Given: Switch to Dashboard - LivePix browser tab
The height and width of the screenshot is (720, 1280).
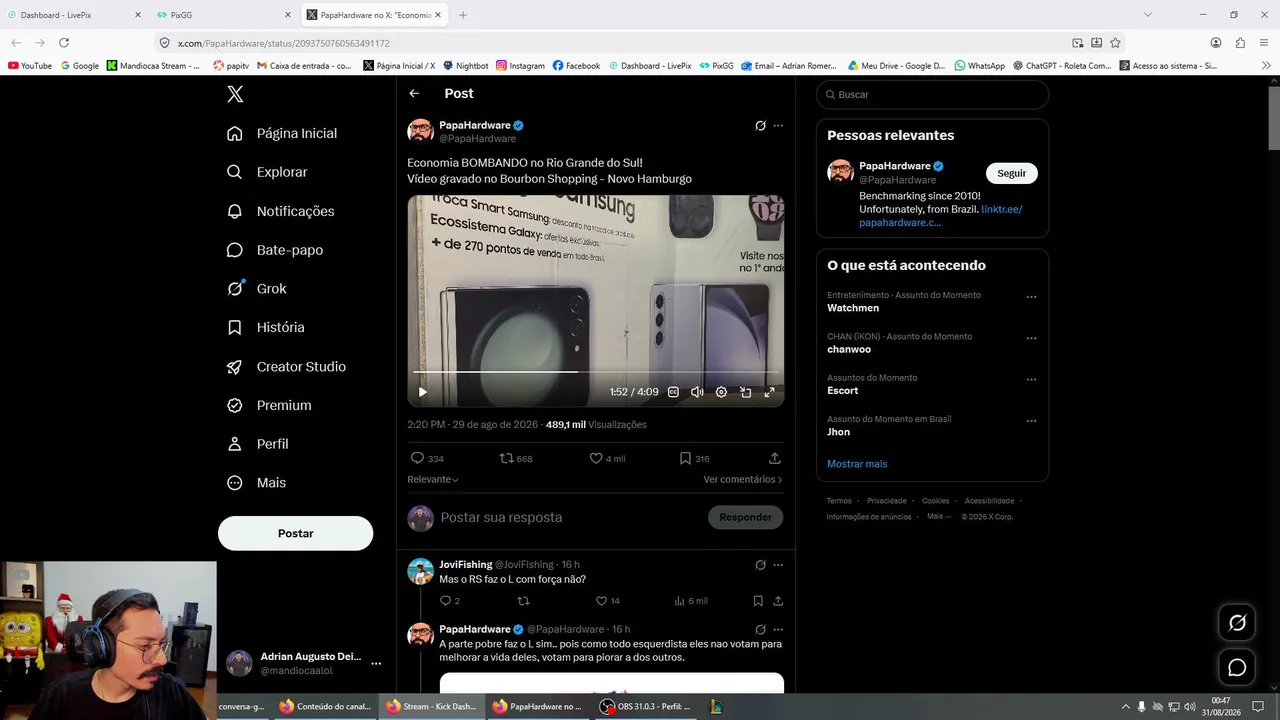Looking at the screenshot, I should click(75, 15).
